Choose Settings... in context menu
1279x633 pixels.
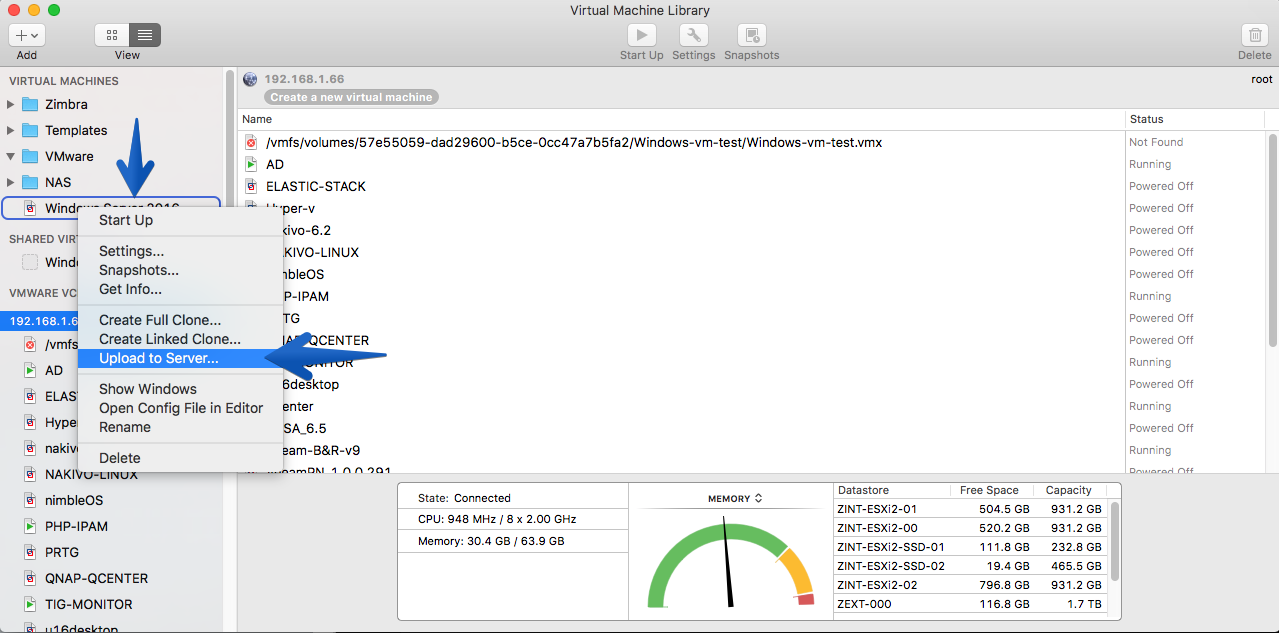[x=180, y=251]
